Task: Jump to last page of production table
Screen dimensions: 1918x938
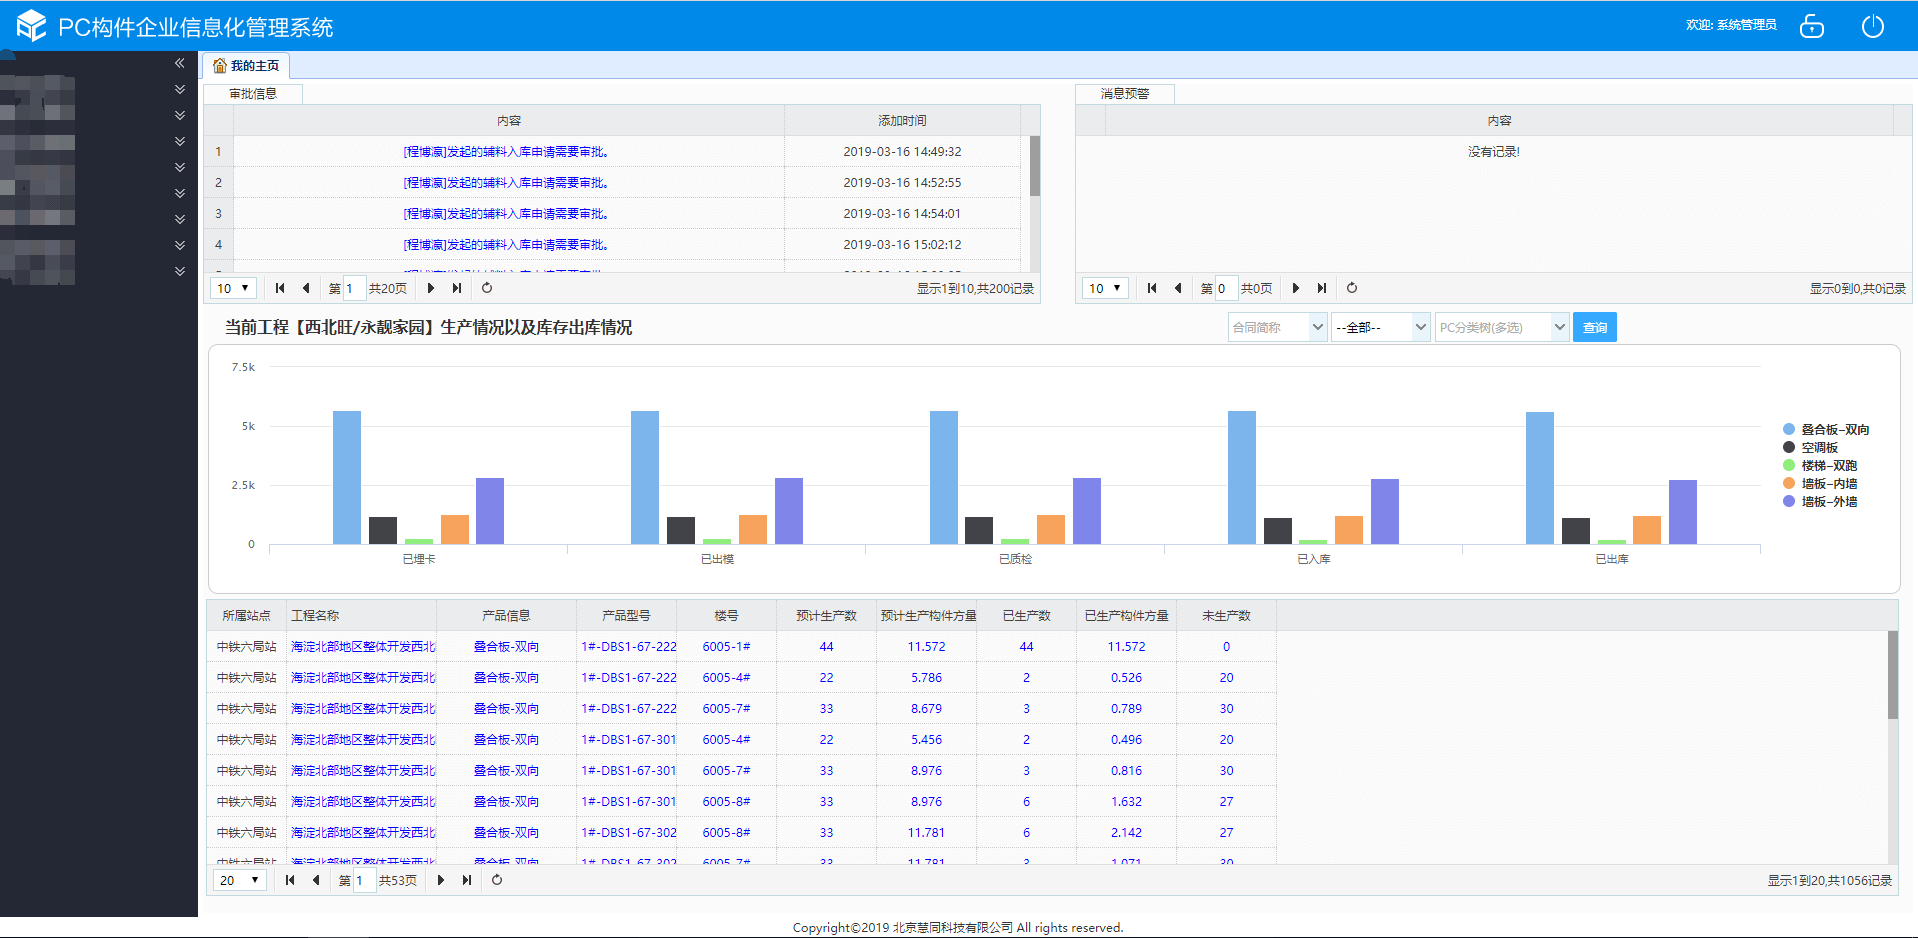Action: tap(467, 880)
